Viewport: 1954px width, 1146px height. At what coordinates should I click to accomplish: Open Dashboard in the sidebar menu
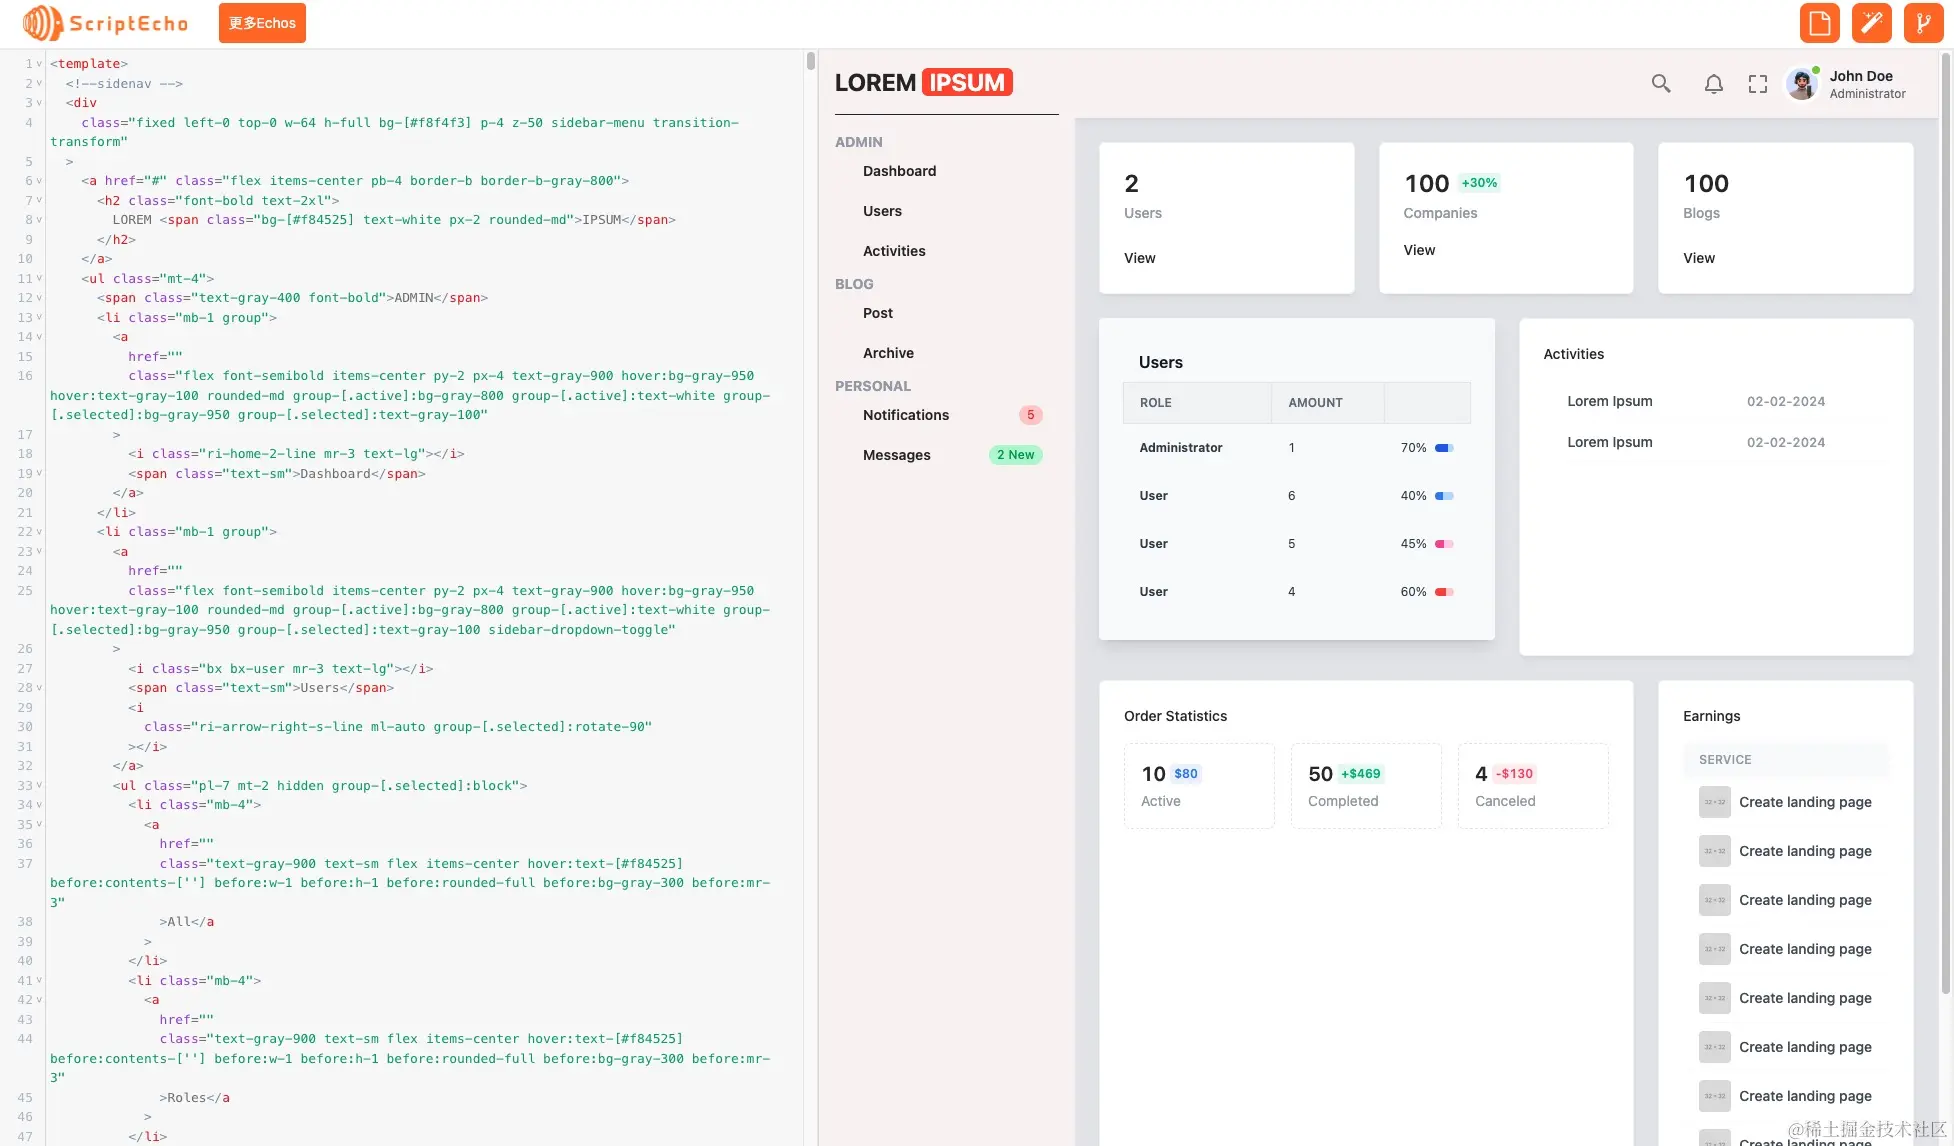899,171
